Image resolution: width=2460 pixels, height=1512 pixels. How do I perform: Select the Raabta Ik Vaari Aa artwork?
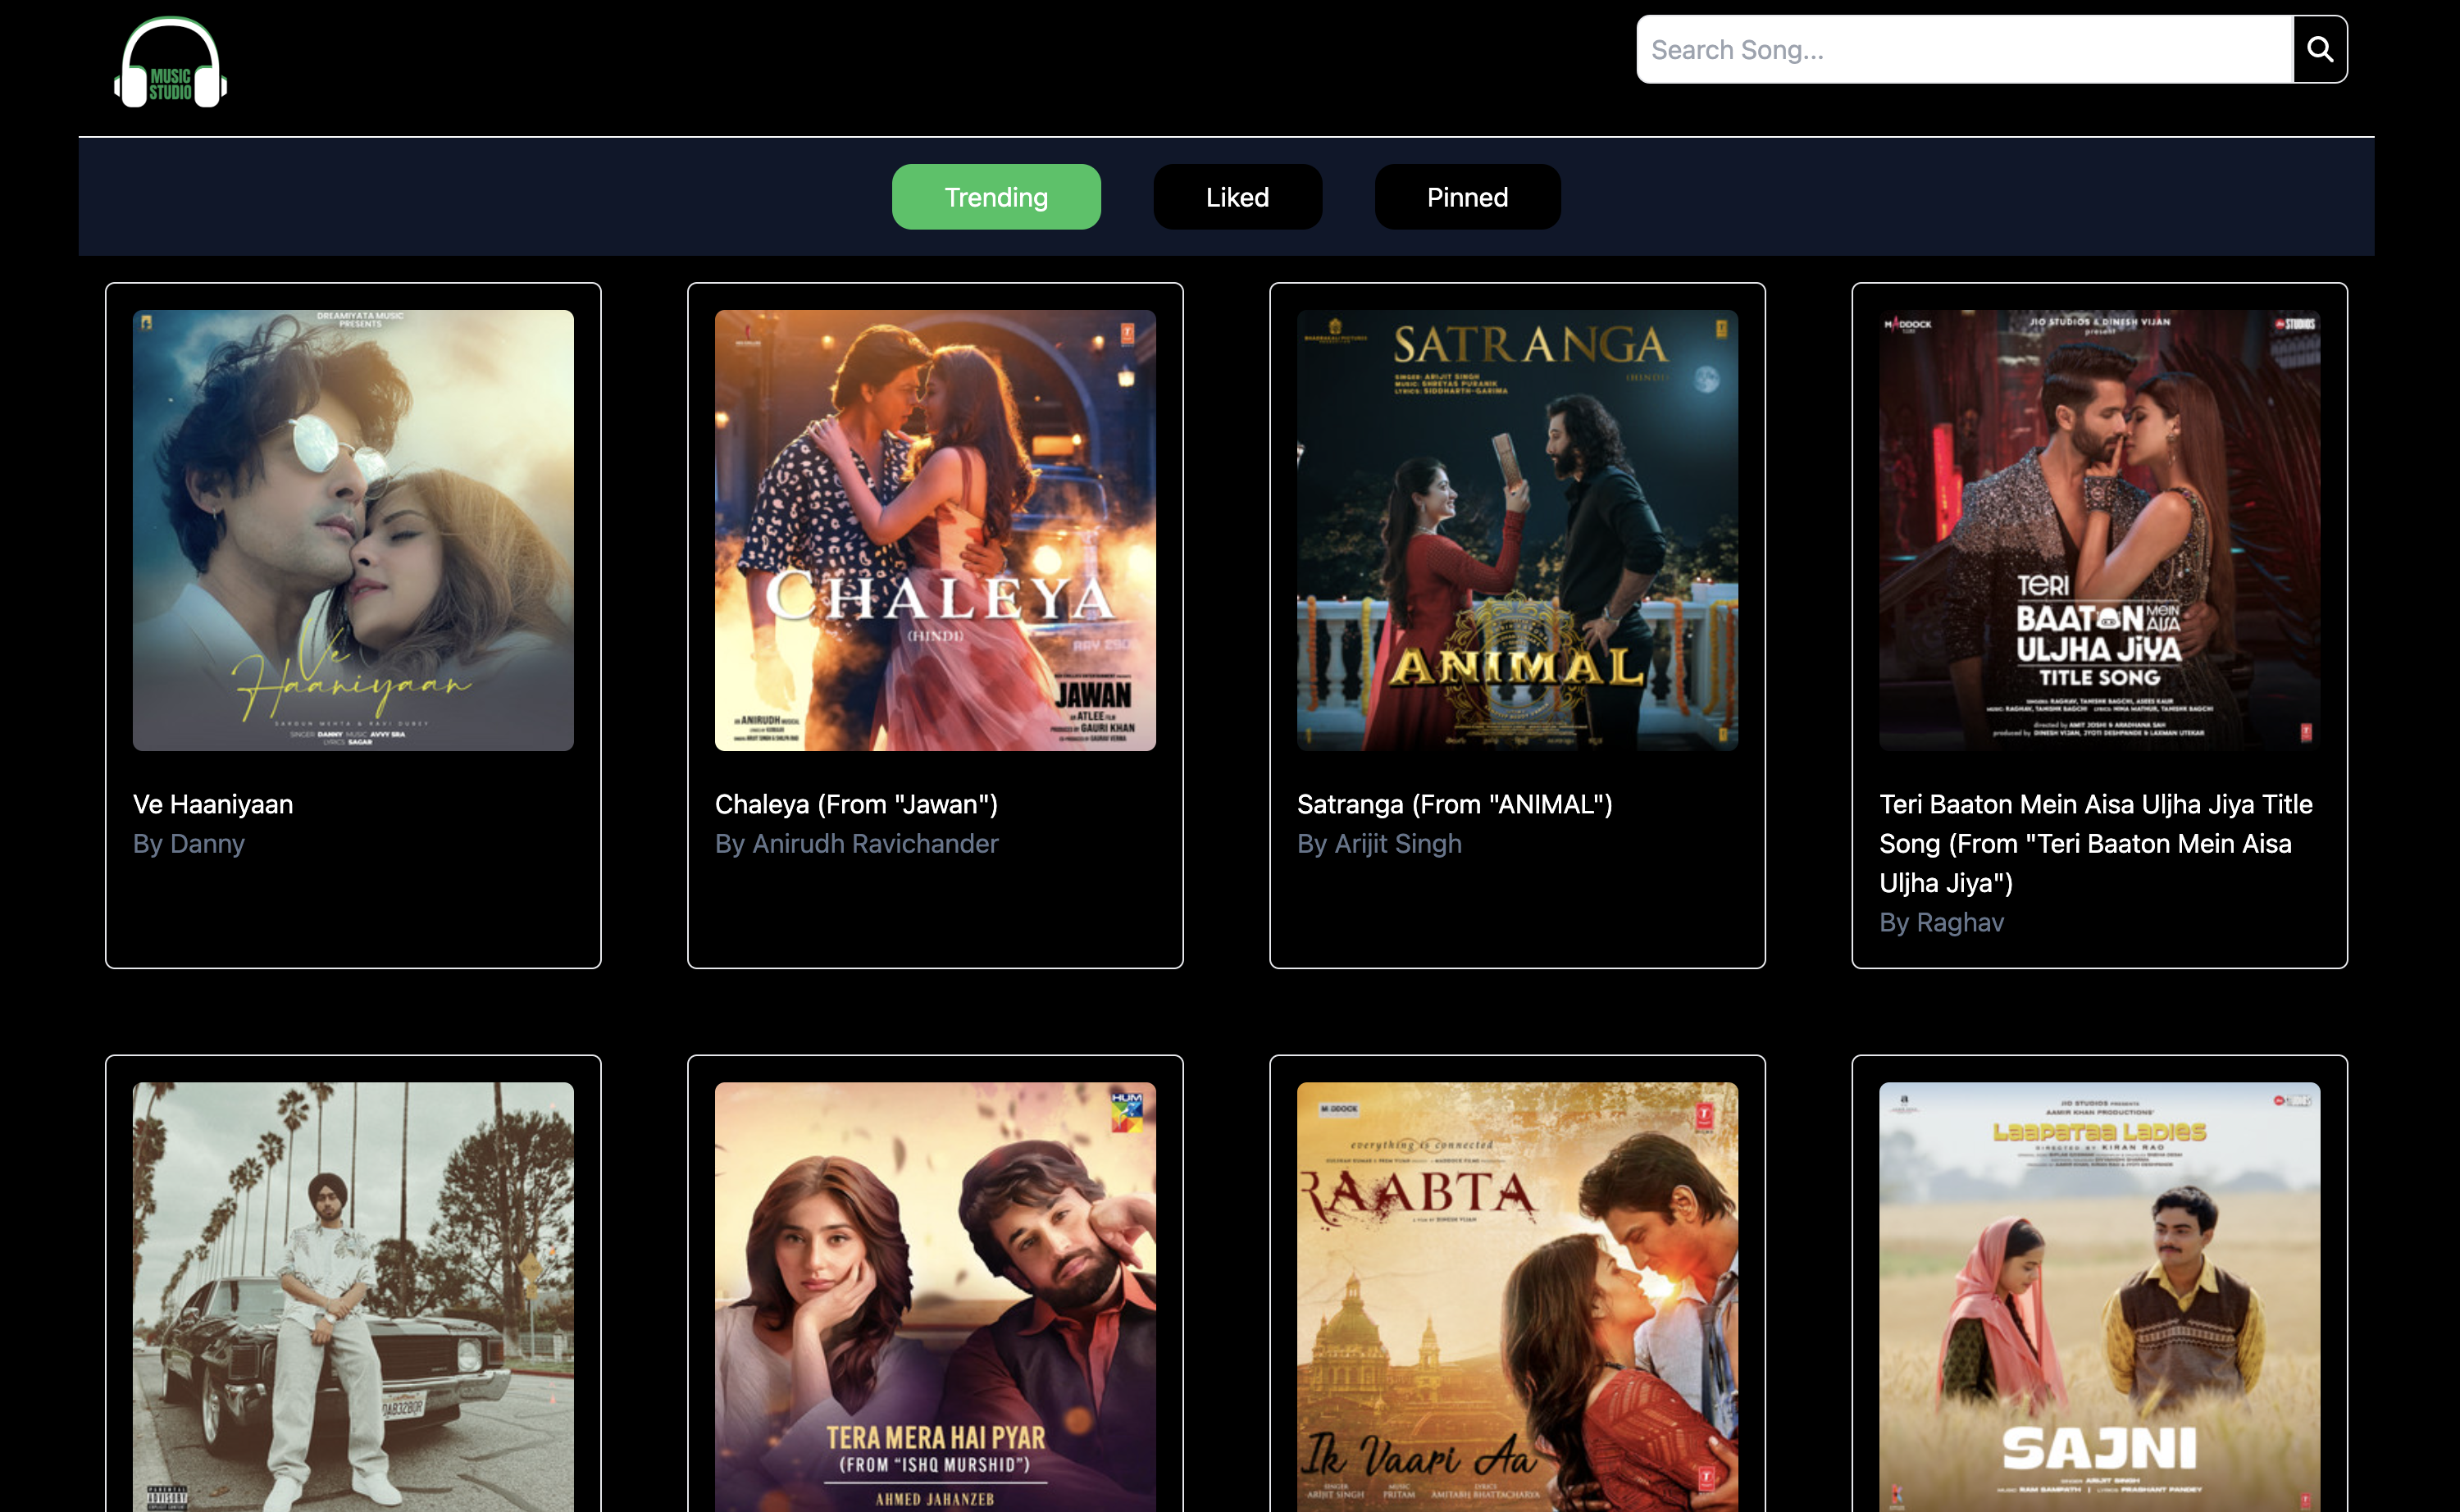pyautogui.click(x=1517, y=1295)
